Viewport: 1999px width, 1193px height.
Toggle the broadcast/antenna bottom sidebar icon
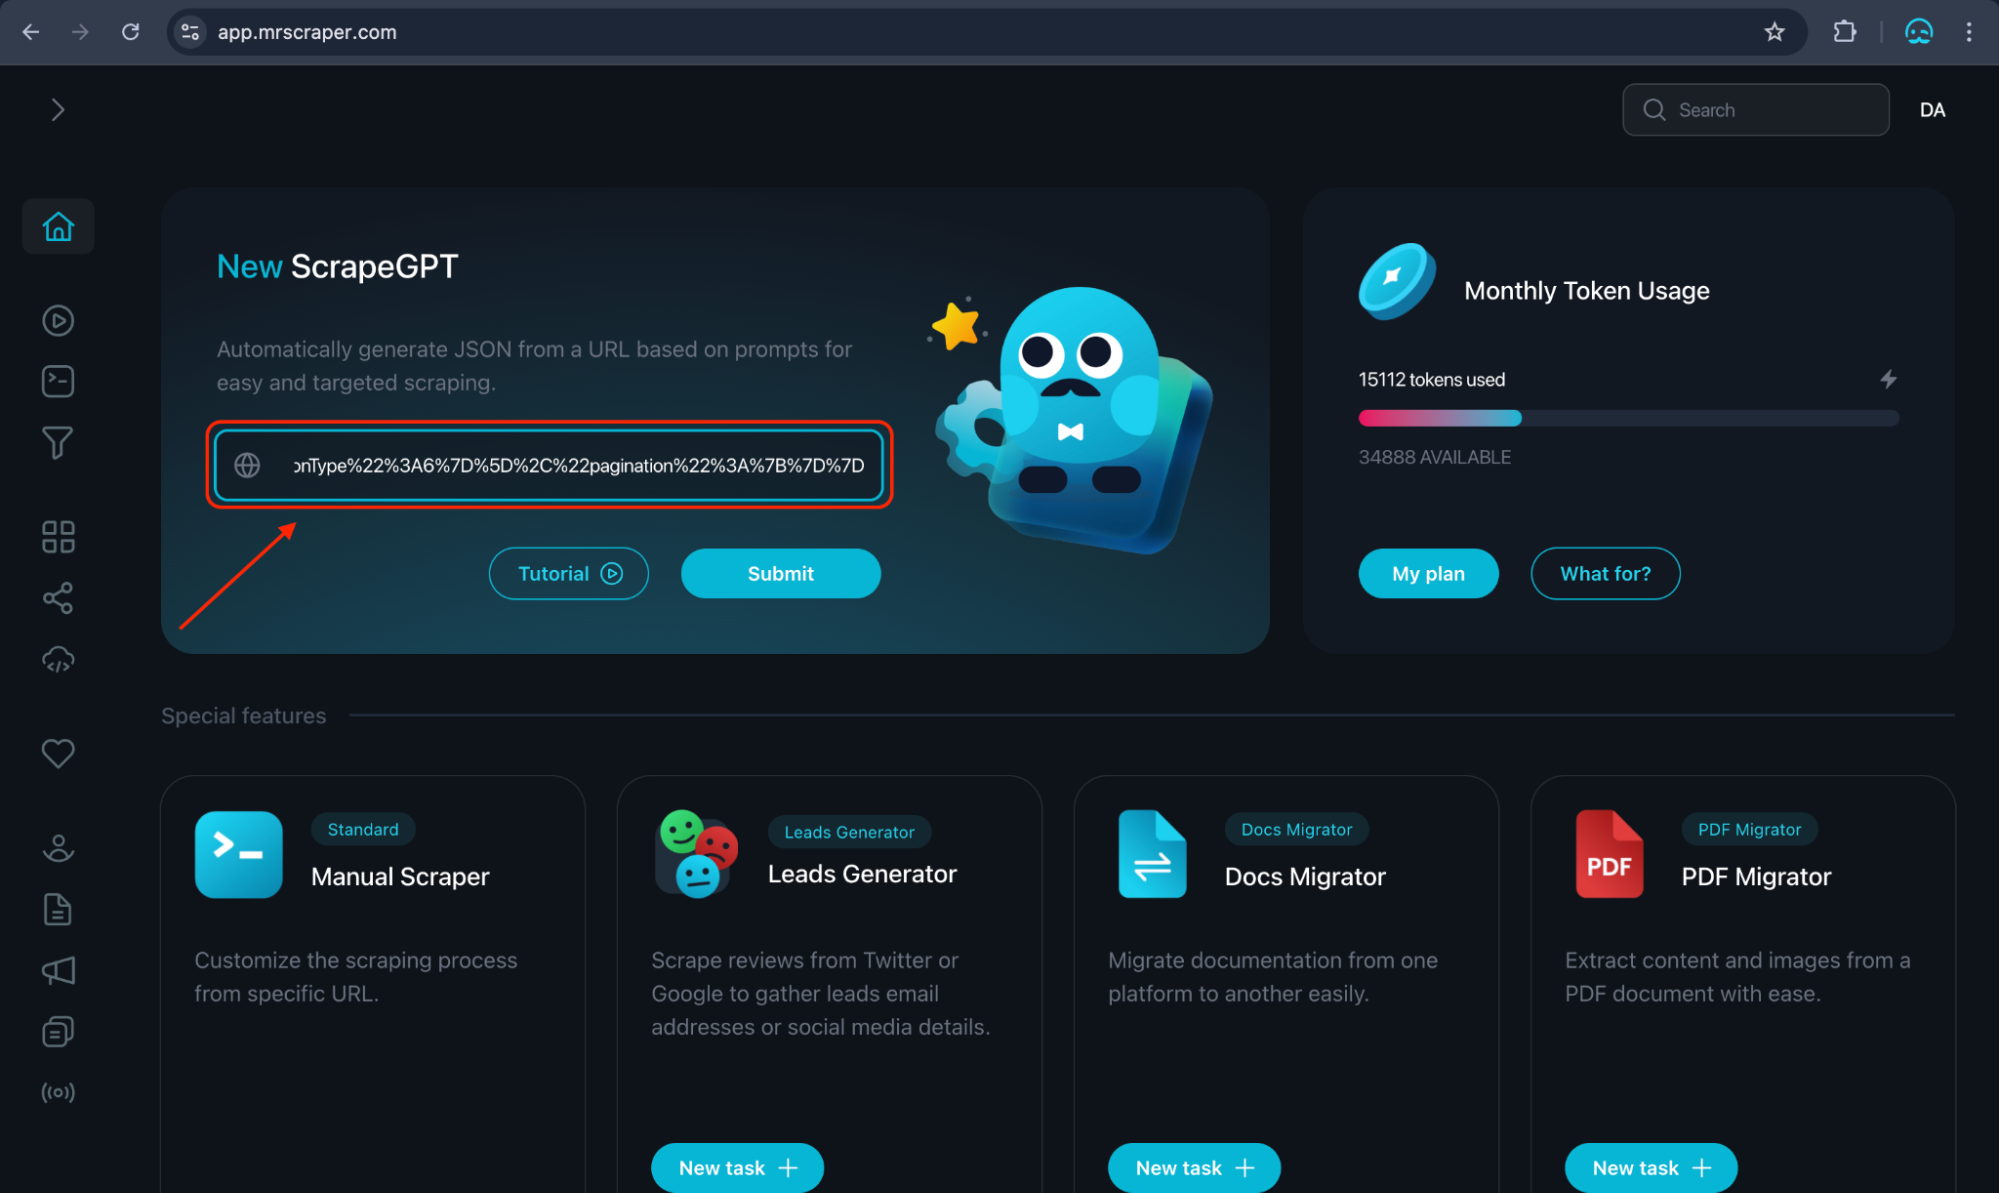pyautogui.click(x=57, y=1094)
